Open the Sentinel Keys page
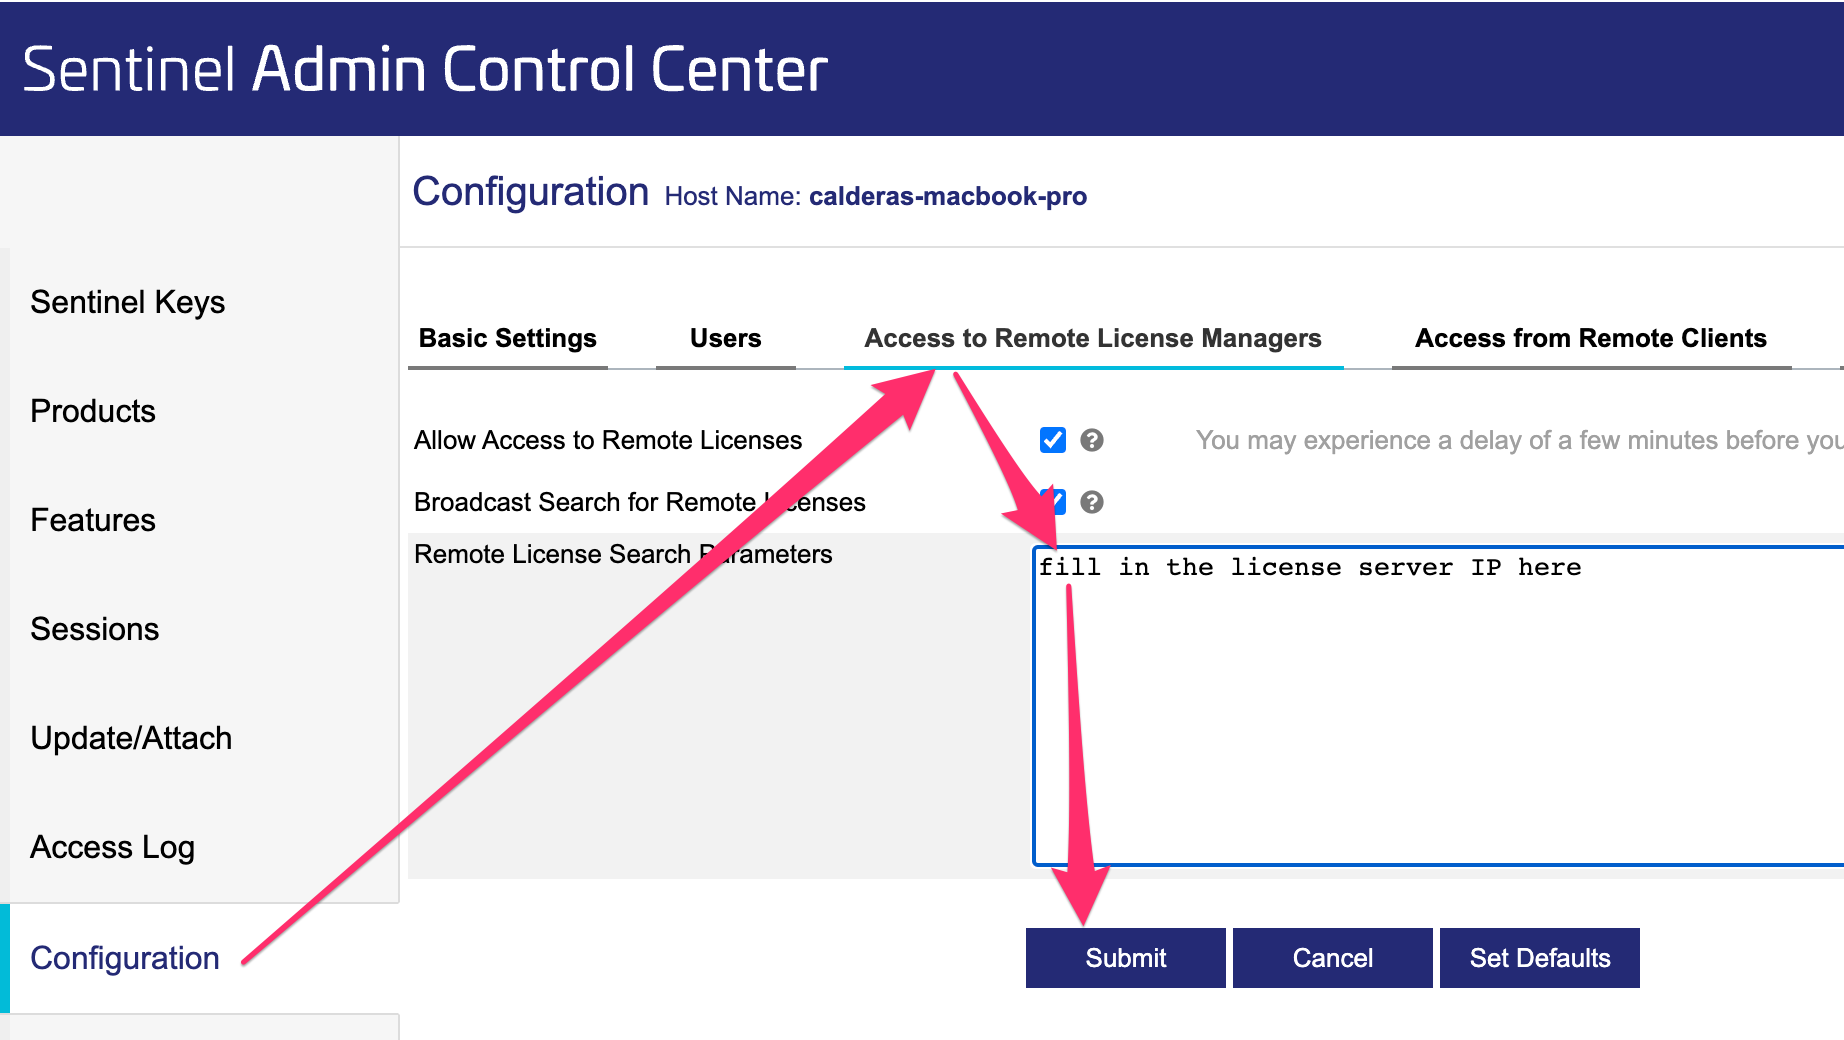This screenshot has width=1844, height=1040. [128, 302]
